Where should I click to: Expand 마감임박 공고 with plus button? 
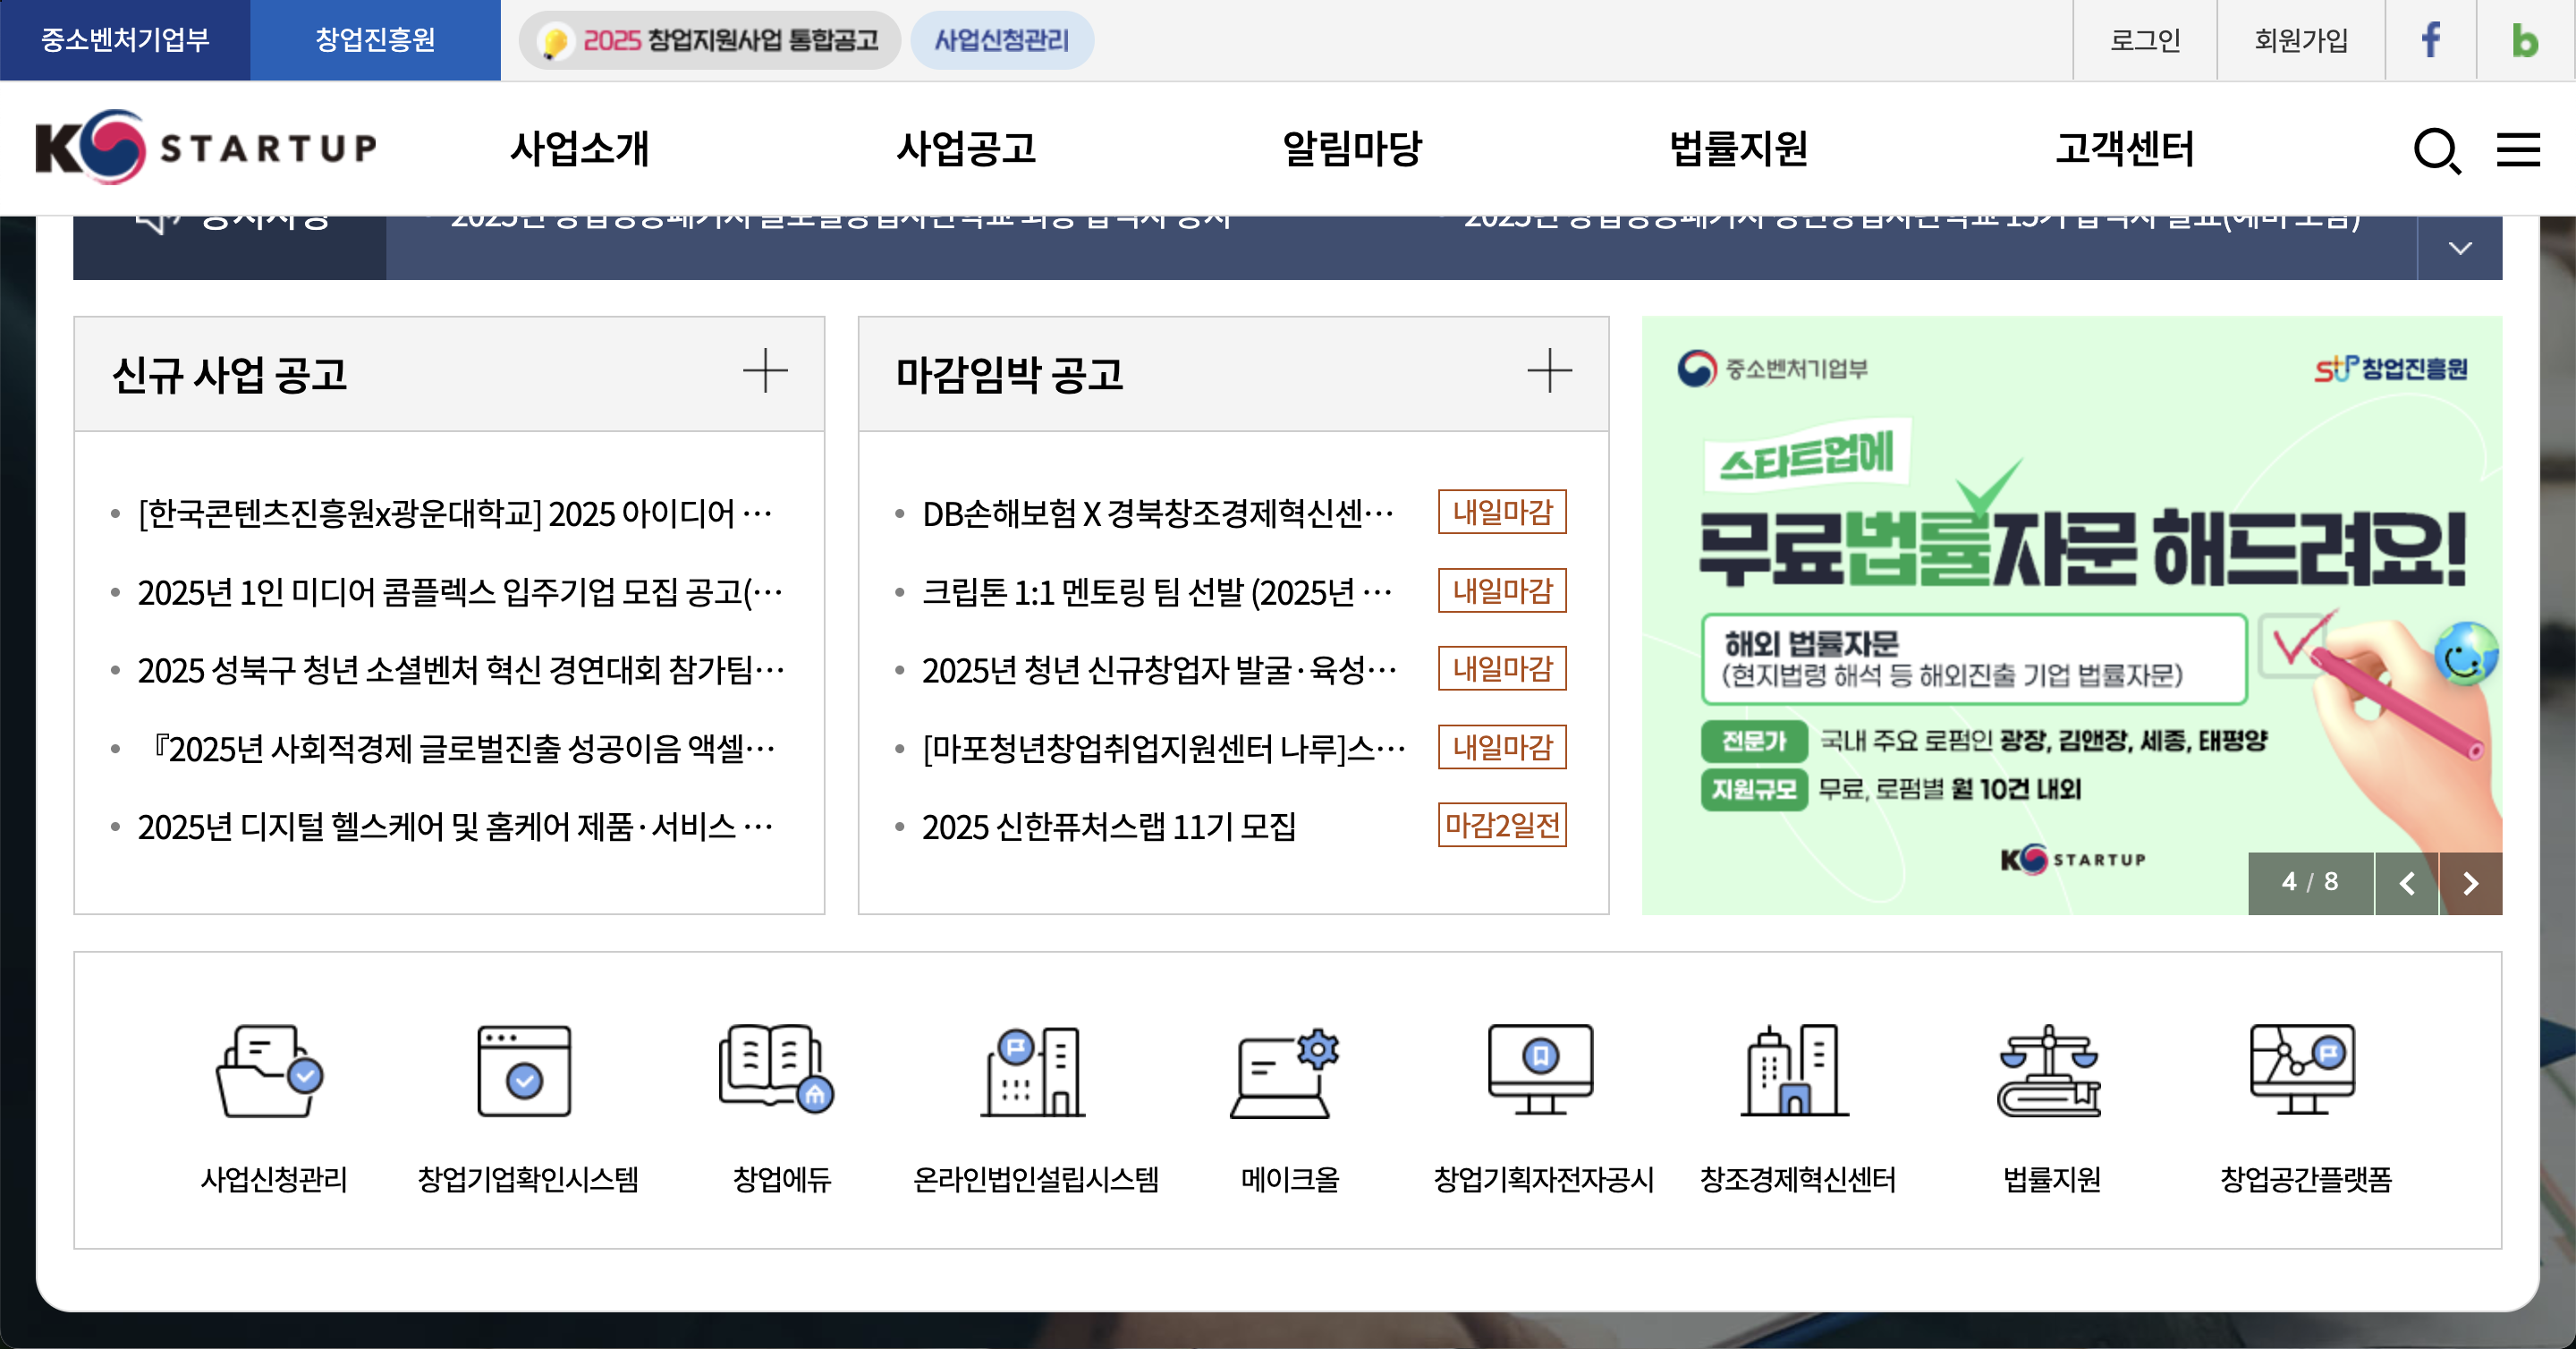(x=1549, y=371)
